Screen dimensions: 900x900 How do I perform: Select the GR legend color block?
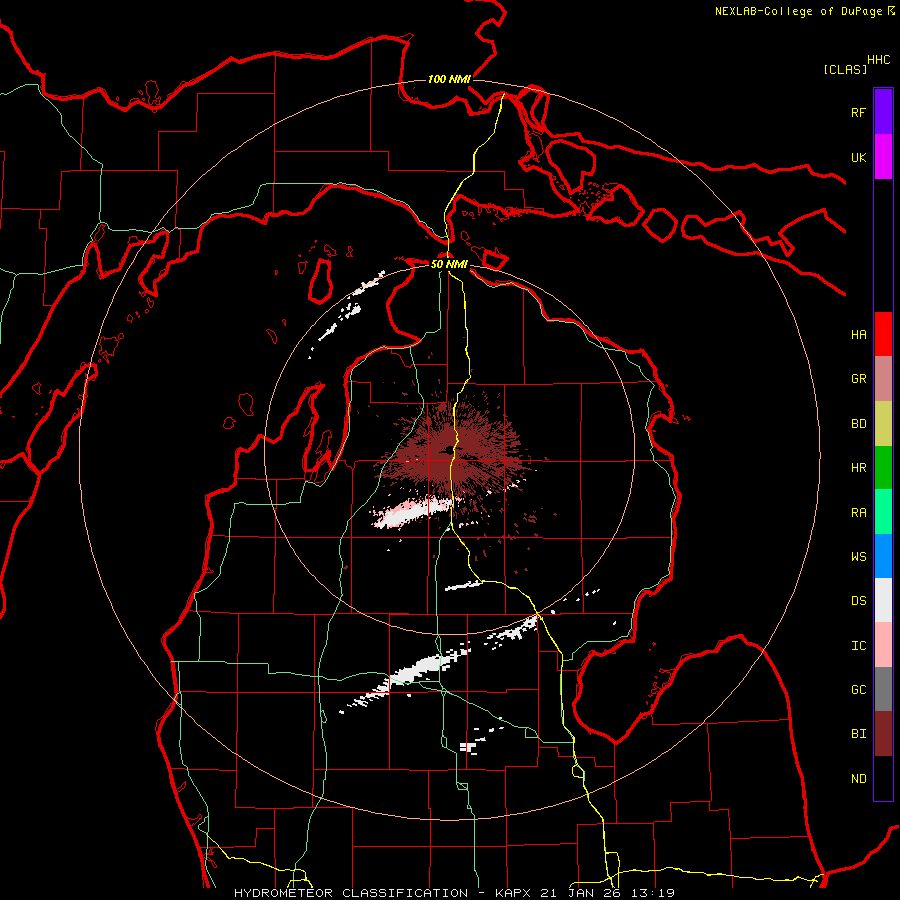(x=883, y=379)
